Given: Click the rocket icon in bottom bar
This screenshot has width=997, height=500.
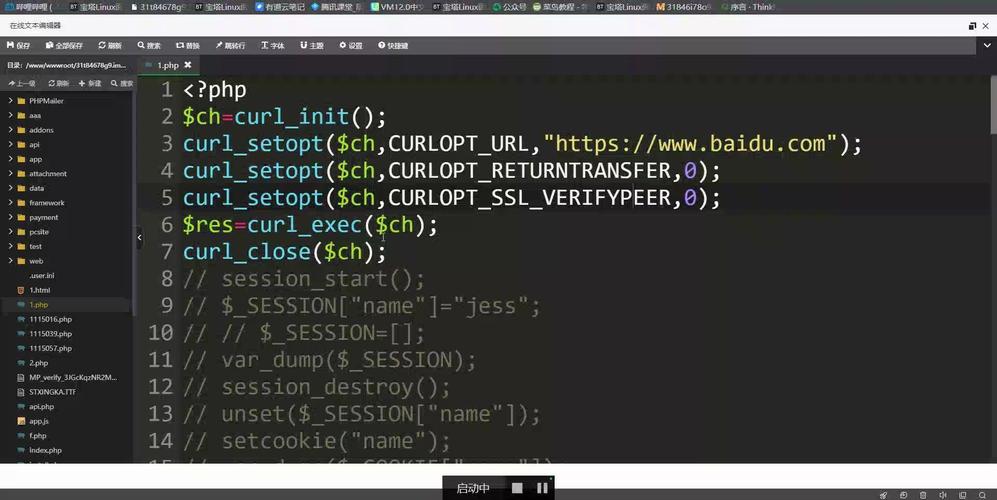Looking at the screenshot, I should 883,495.
